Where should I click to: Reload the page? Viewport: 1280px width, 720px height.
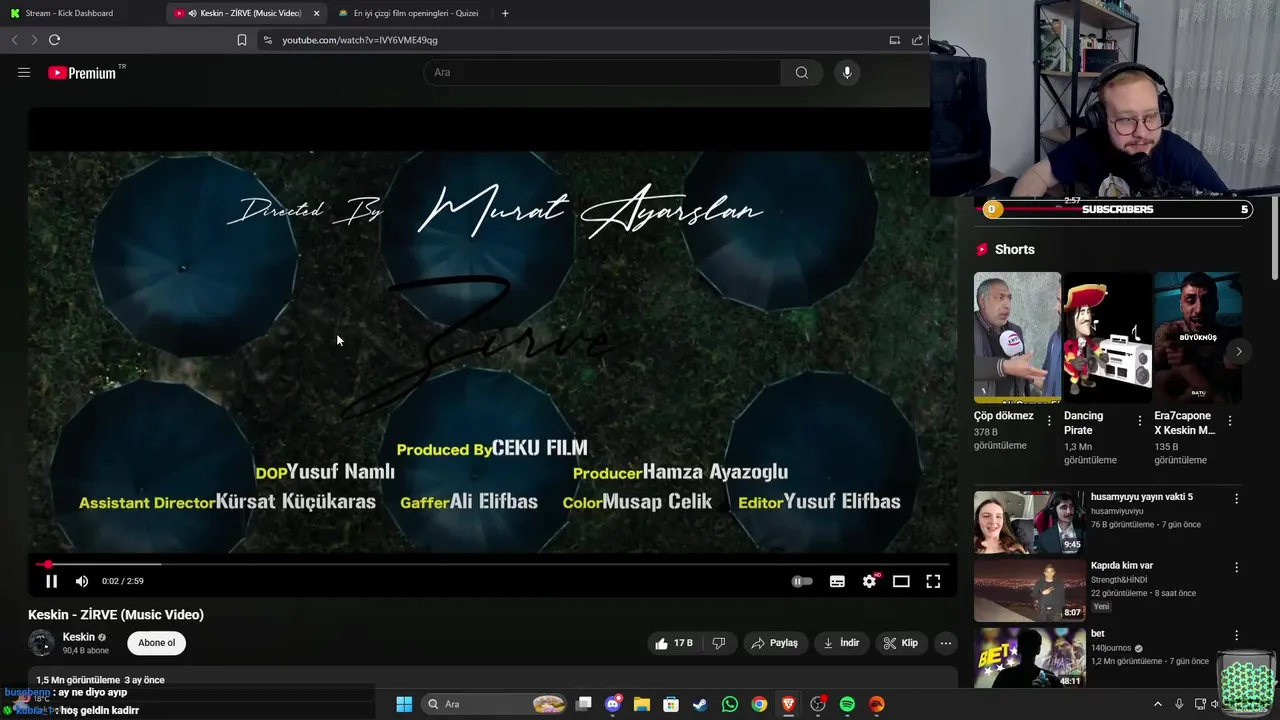tap(54, 40)
